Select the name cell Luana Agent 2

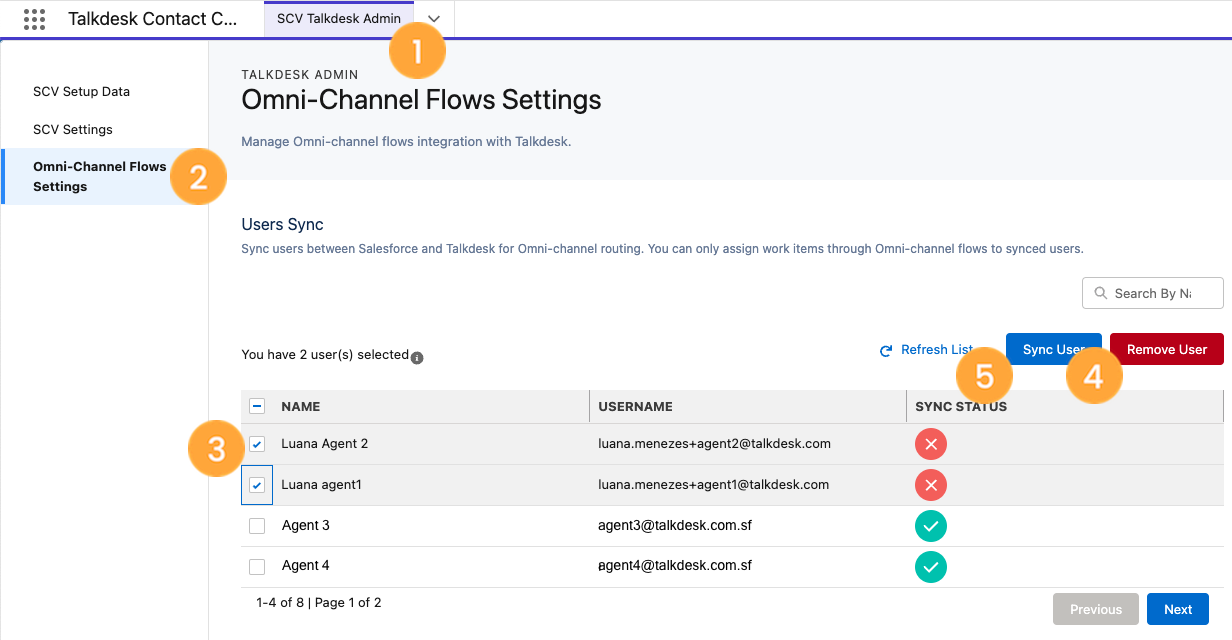pos(325,444)
